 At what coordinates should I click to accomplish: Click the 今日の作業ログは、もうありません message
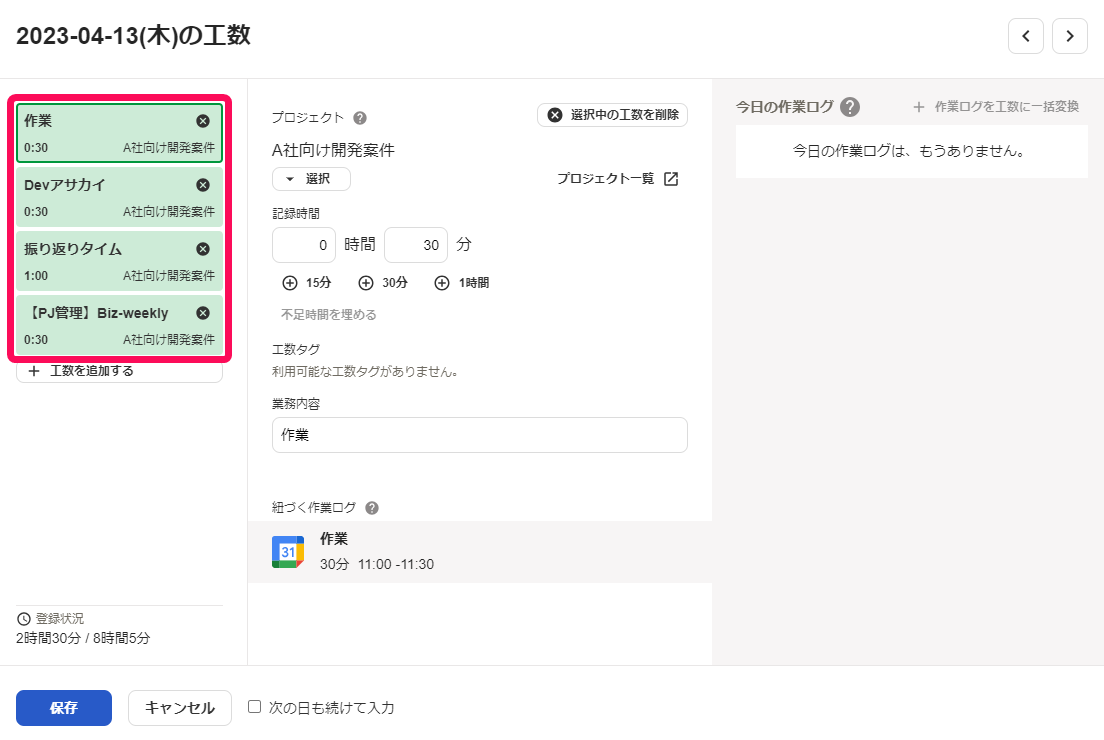coord(911,151)
